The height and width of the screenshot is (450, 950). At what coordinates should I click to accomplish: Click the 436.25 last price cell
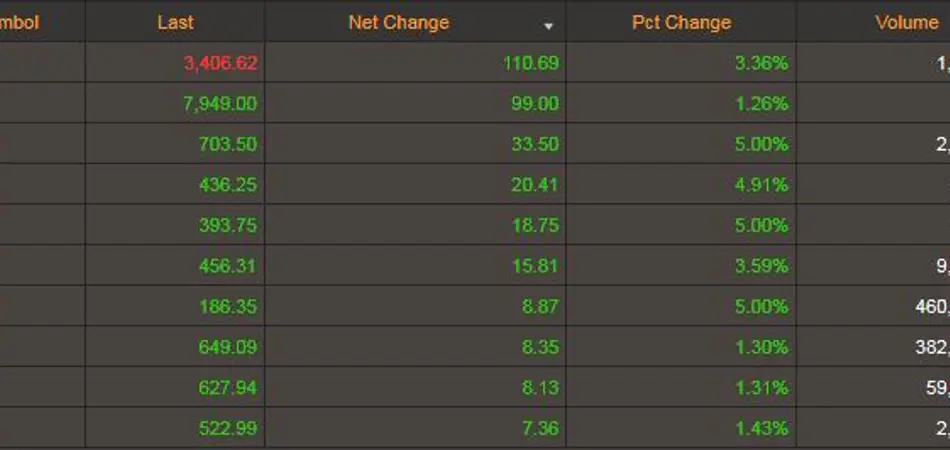pyautogui.click(x=227, y=185)
